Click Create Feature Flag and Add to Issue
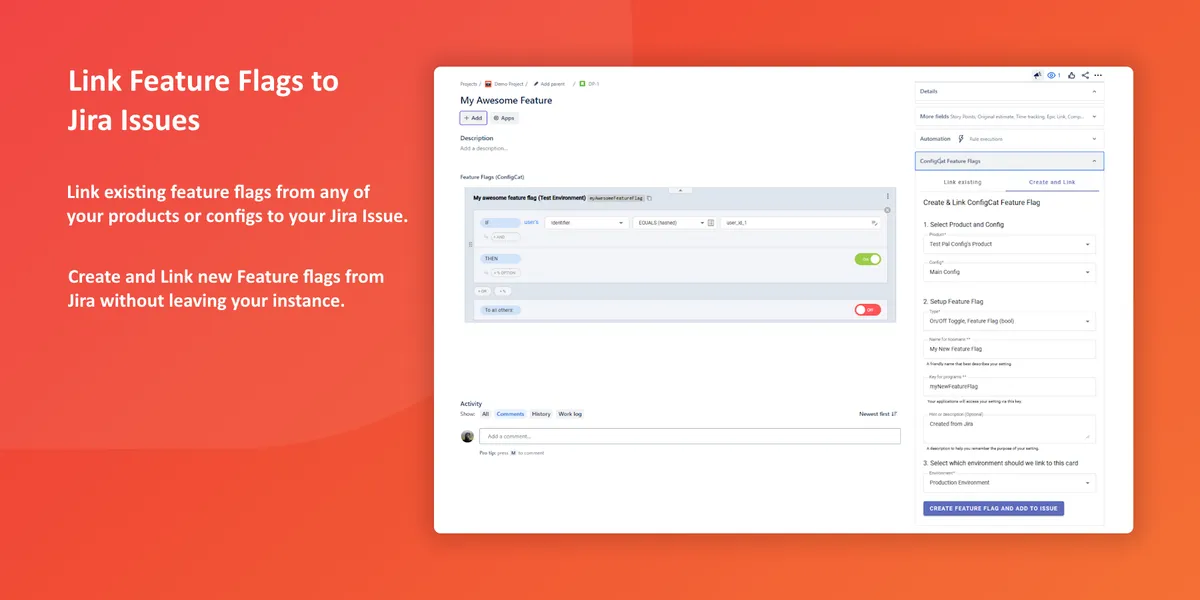The image size is (1200, 600). [993, 508]
